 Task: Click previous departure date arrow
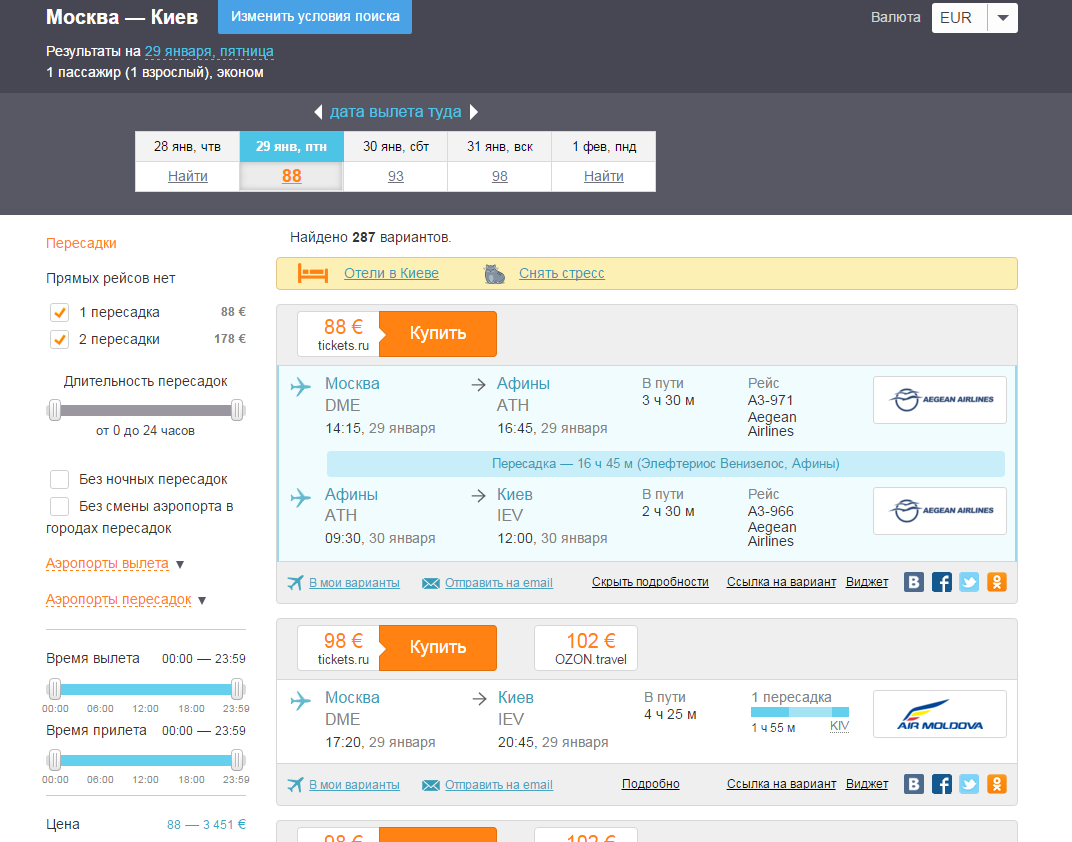(318, 112)
